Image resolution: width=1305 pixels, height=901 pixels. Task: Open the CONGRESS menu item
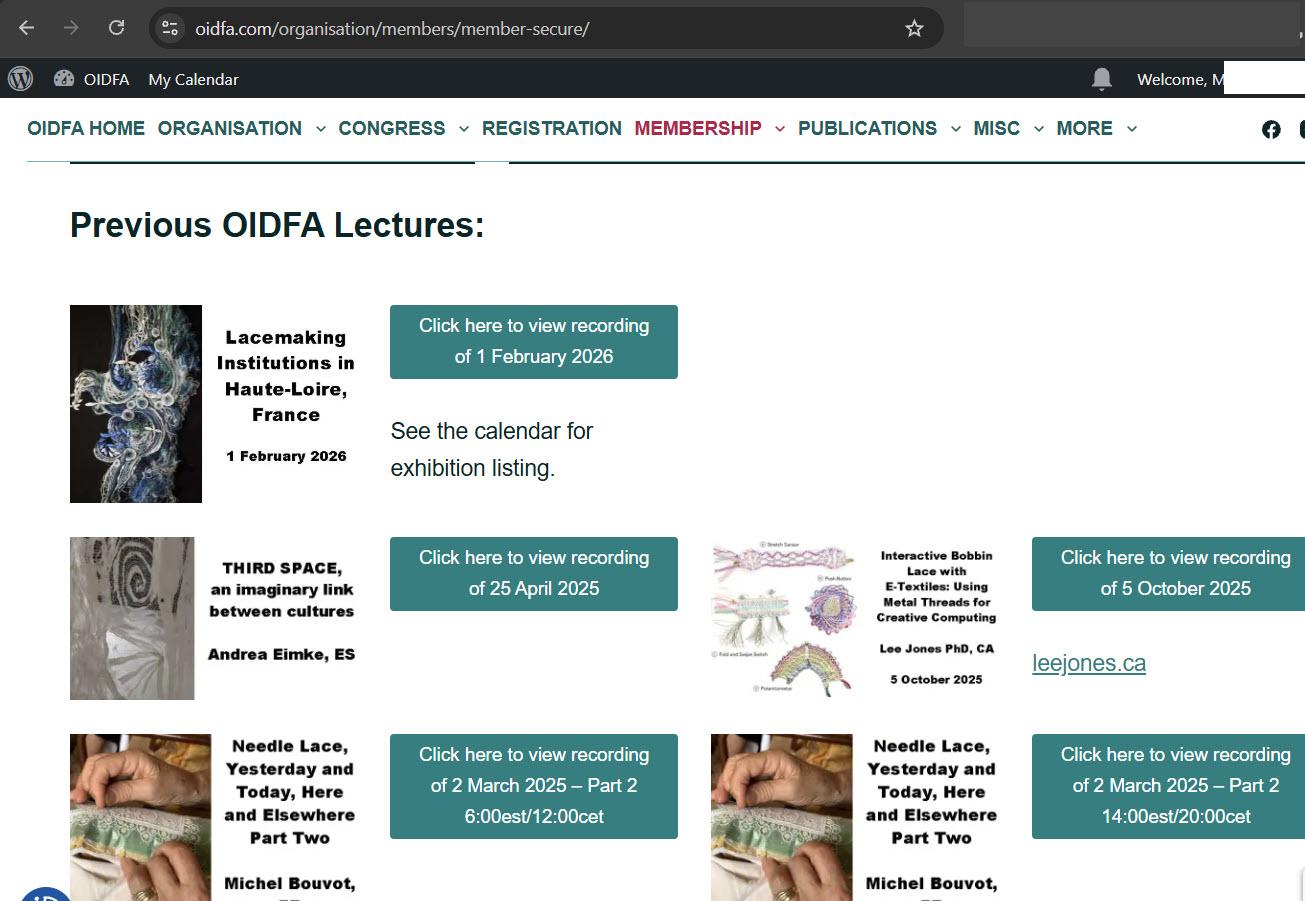point(392,129)
